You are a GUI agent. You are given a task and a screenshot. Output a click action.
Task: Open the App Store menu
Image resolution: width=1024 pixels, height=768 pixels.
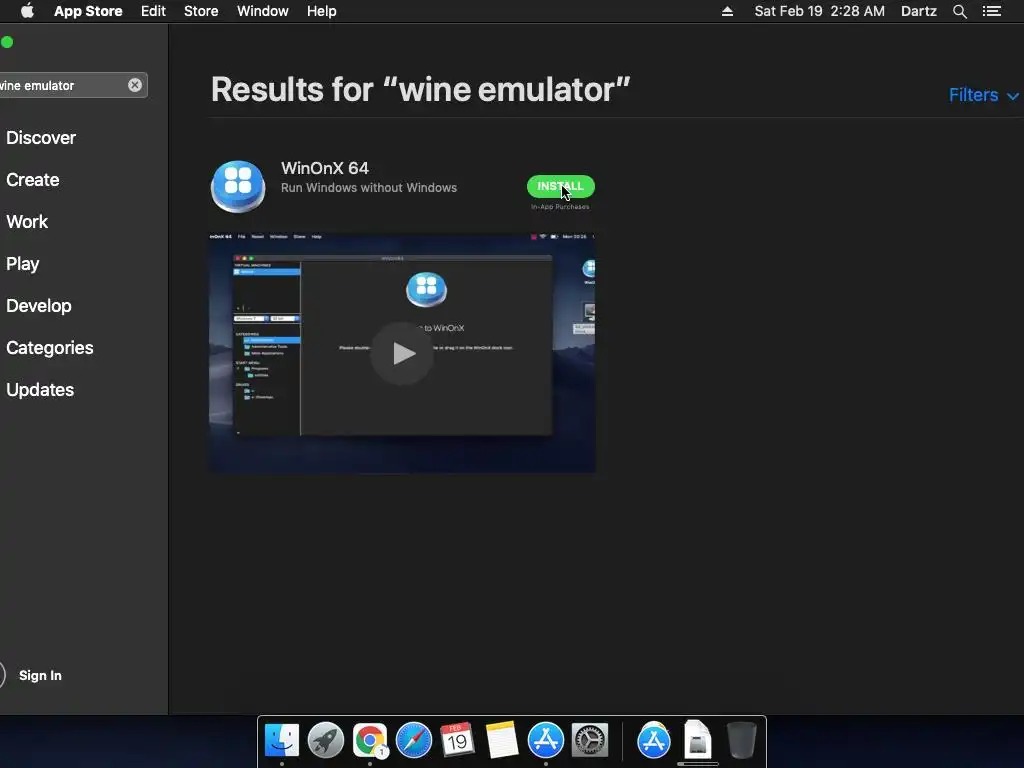tap(88, 11)
